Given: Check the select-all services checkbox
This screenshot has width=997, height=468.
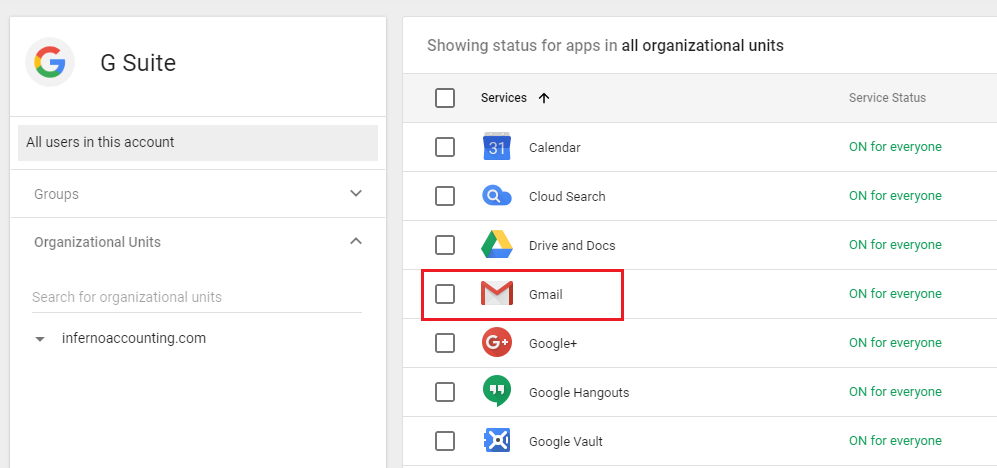Looking at the screenshot, I should click(445, 98).
